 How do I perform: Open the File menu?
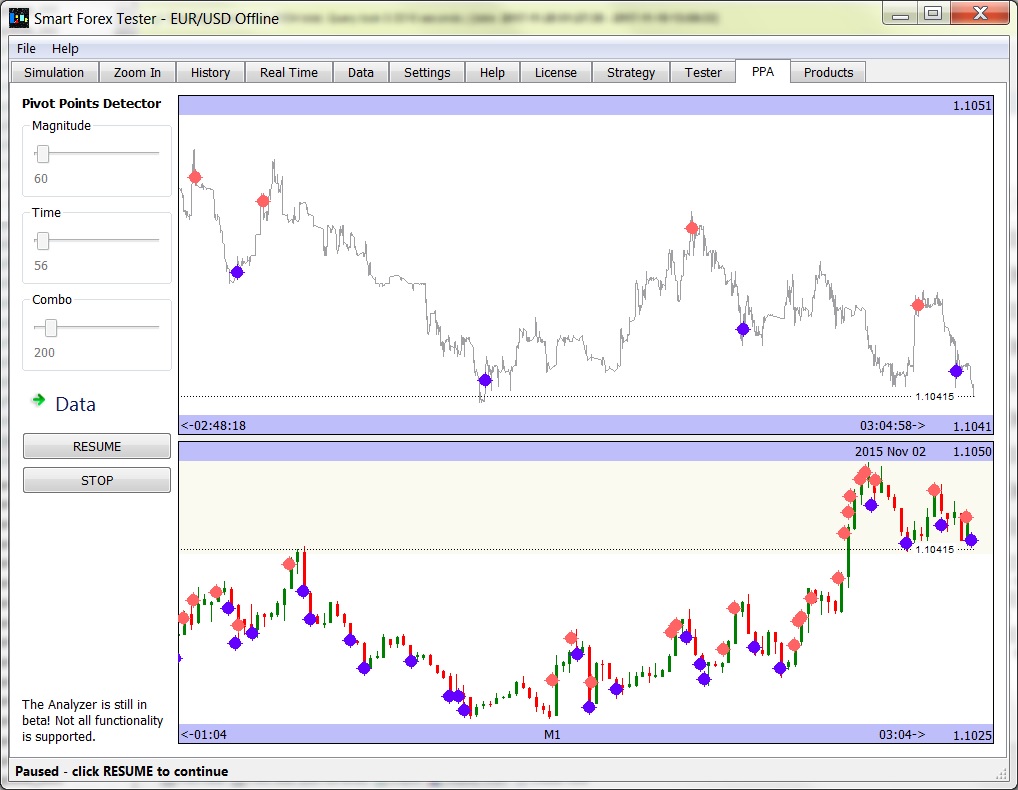coord(26,49)
